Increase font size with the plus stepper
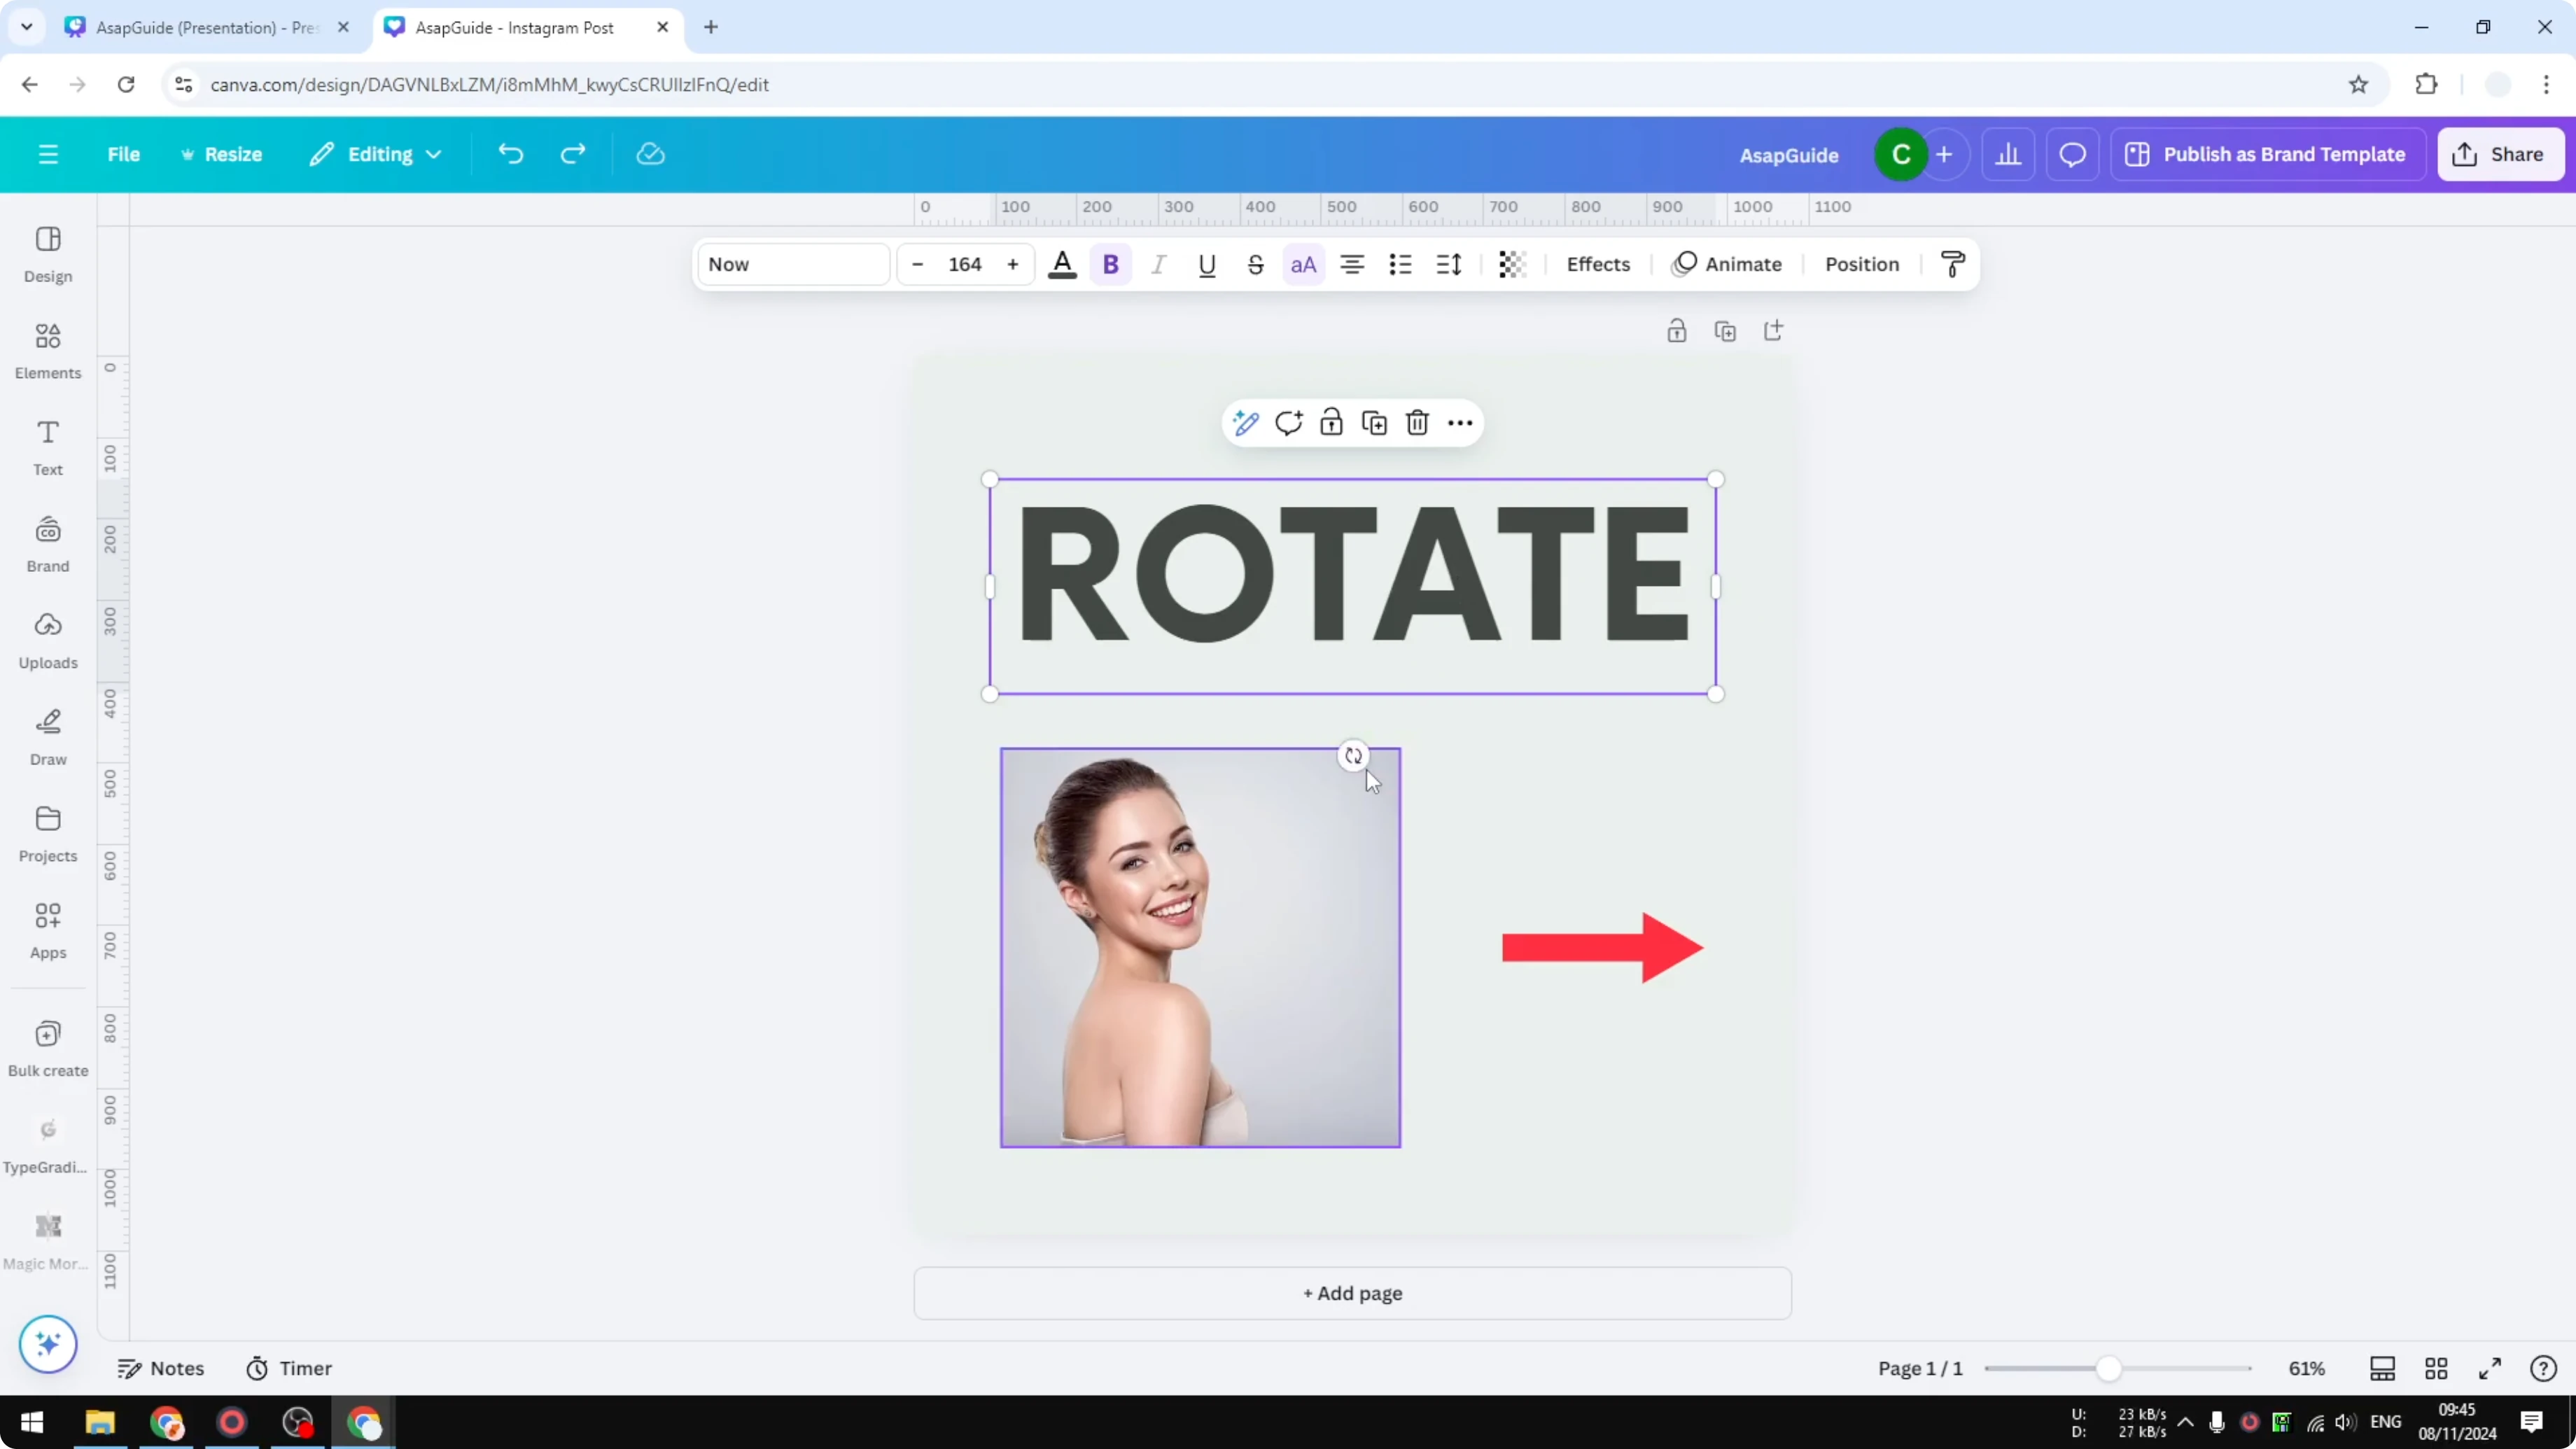This screenshot has height=1449, width=2576. pos(1013,264)
